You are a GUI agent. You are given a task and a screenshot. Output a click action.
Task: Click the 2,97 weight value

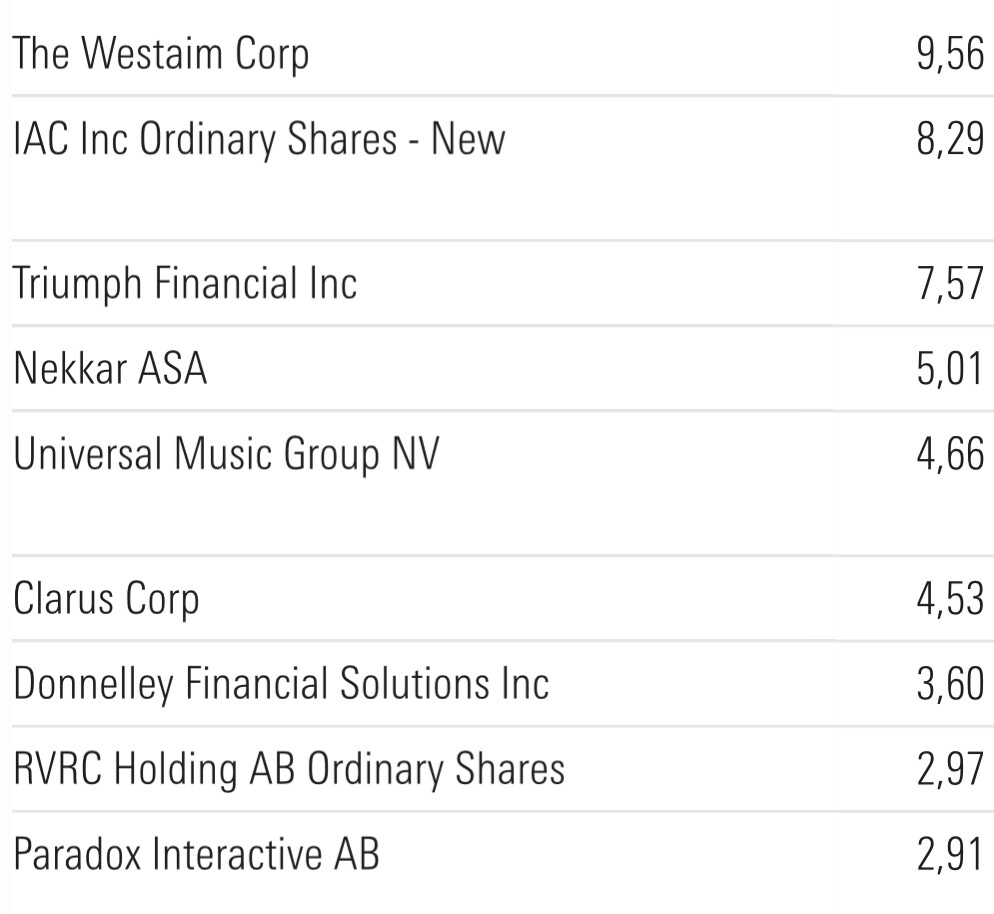[950, 769]
